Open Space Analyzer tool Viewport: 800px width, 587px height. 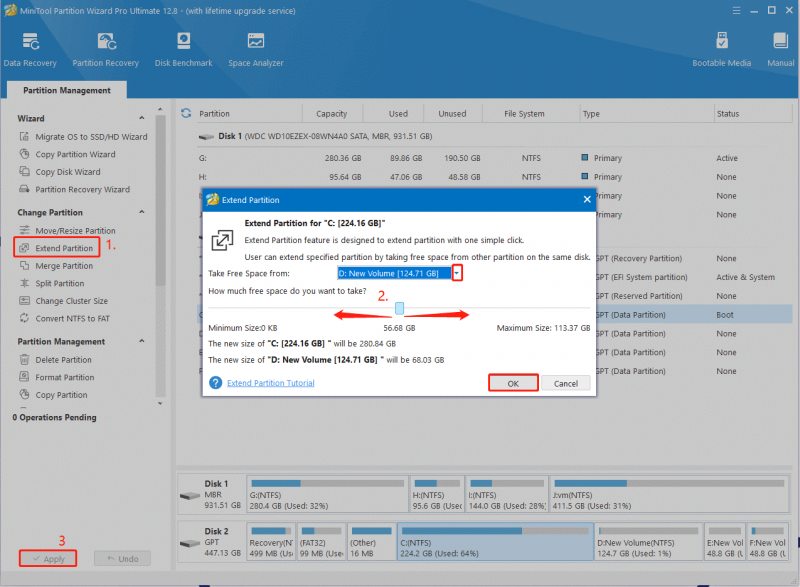click(x=256, y=49)
